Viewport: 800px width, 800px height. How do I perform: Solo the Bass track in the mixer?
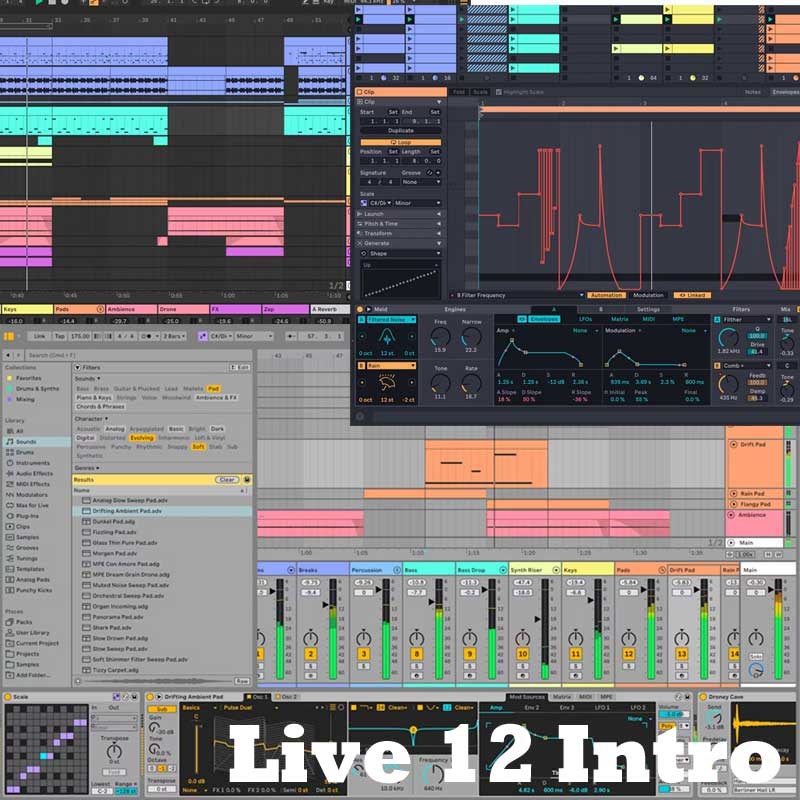point(419,665)
